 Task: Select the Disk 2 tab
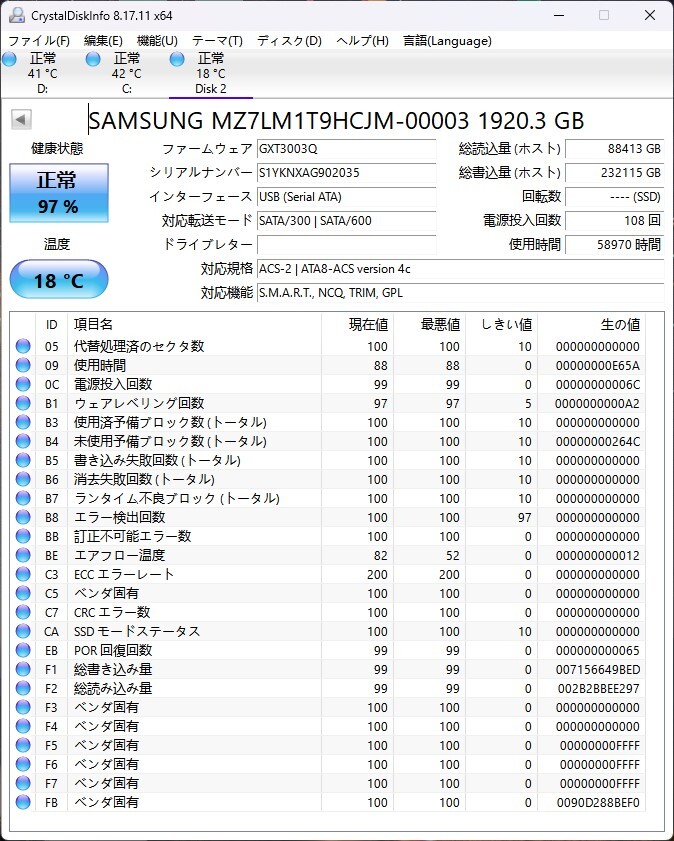(211, 73)
